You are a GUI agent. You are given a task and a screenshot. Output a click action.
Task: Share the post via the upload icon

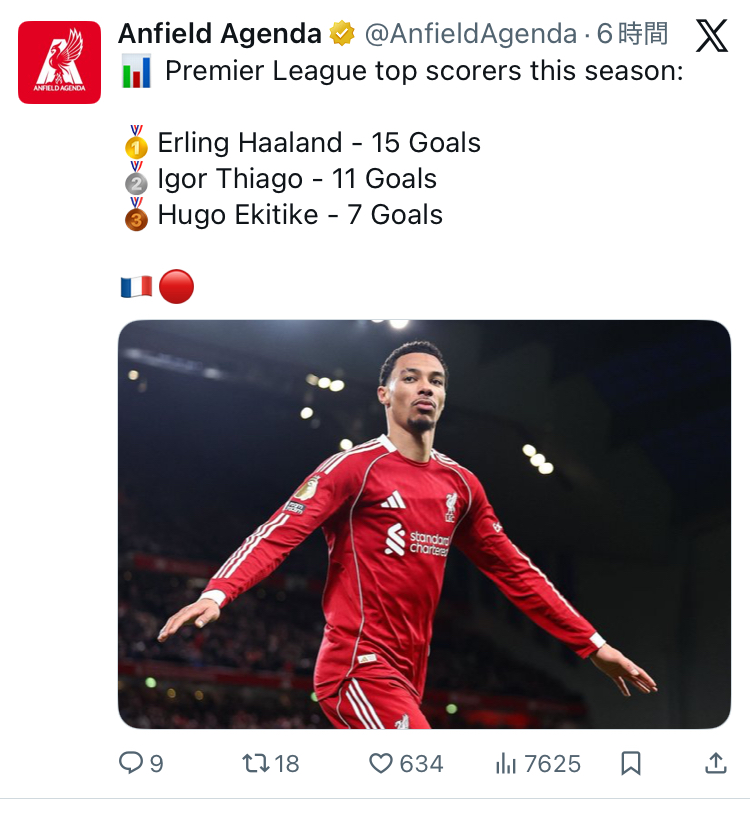pos(715,763)
